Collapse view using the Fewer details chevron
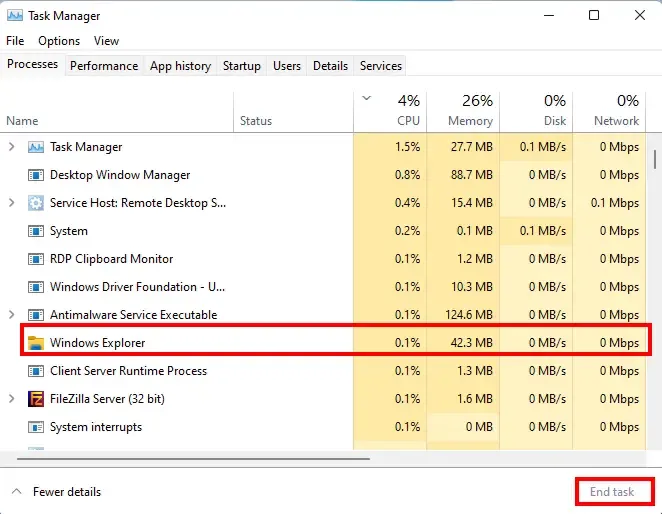The image size is (662, 514). point(16,491)
